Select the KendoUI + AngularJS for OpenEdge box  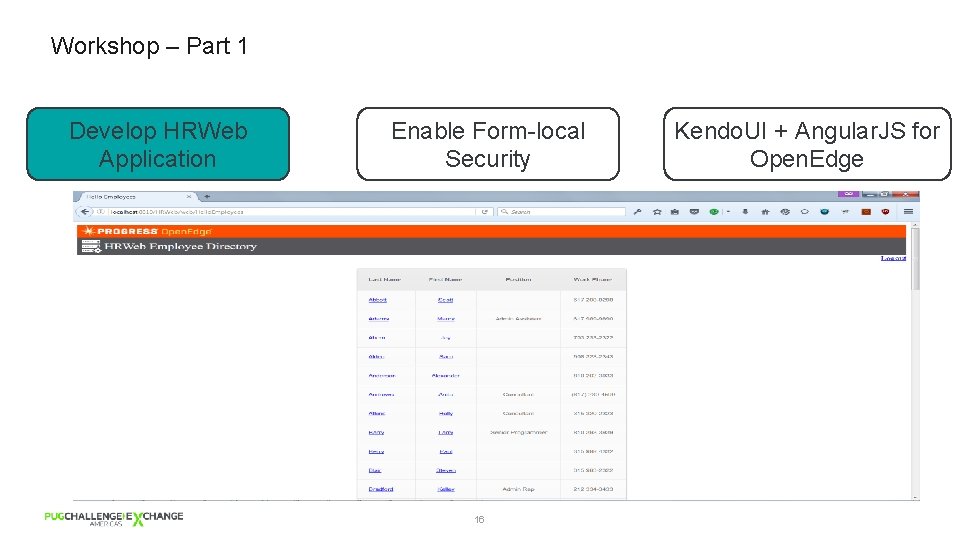807,144
